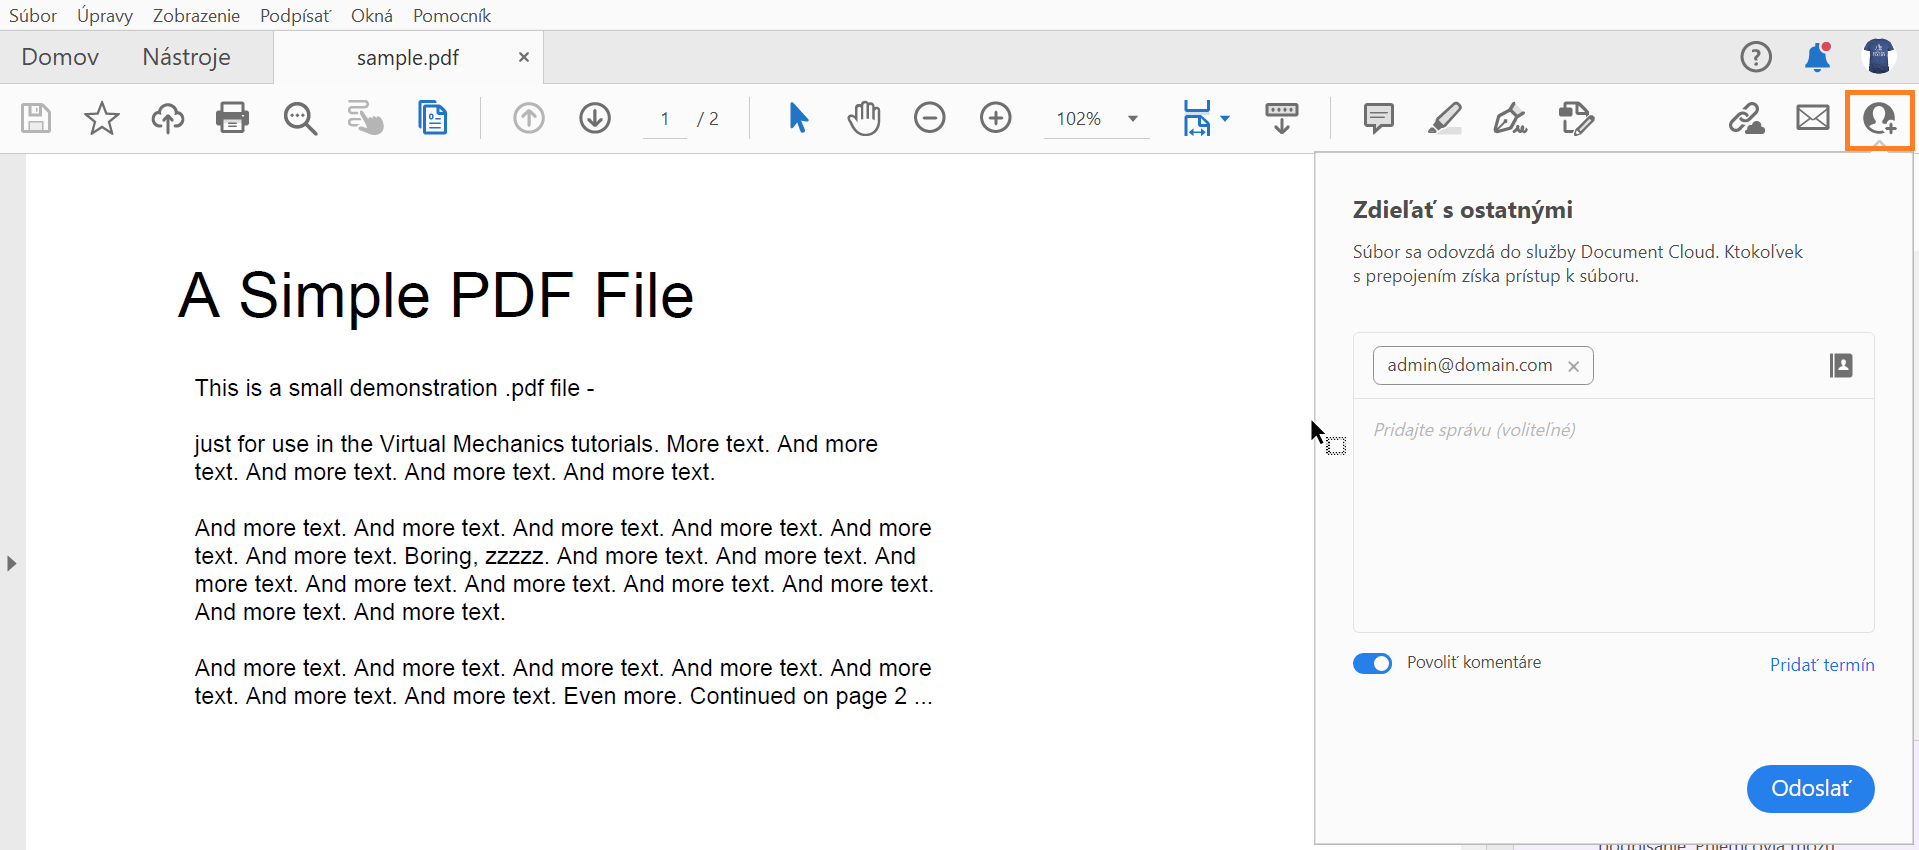Open the Okná menu

(372, 15)
